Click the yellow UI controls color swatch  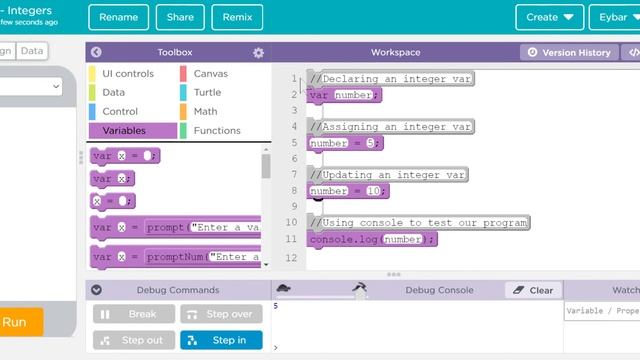(x=92, y=73)
